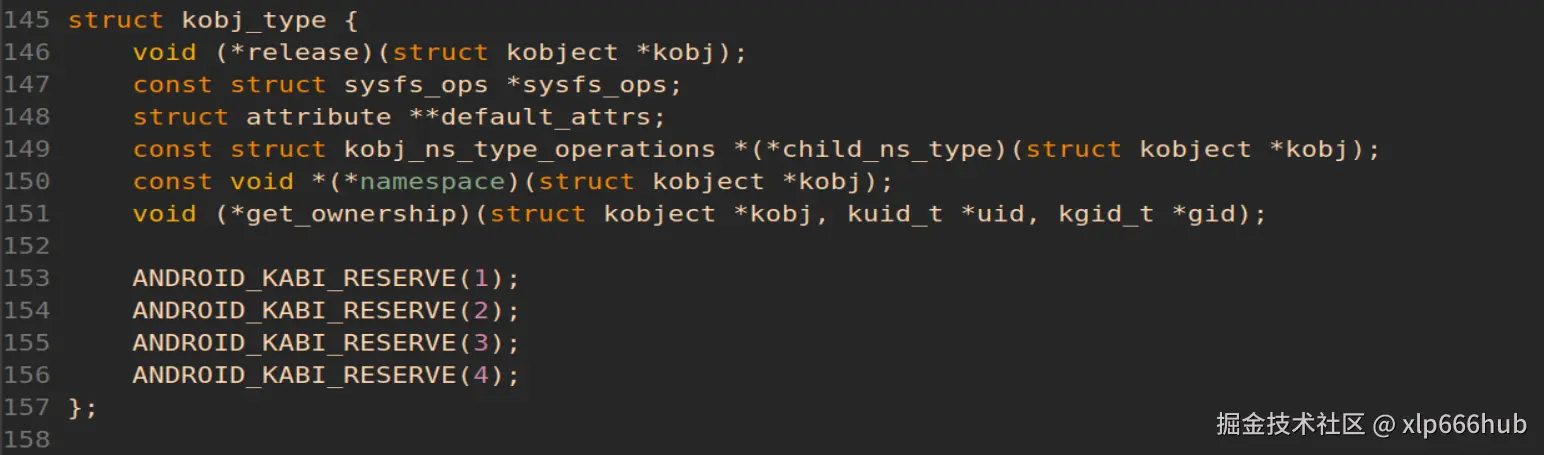
Task: Click the kobj_ns_type_operations type name
Action: [530, 150]
